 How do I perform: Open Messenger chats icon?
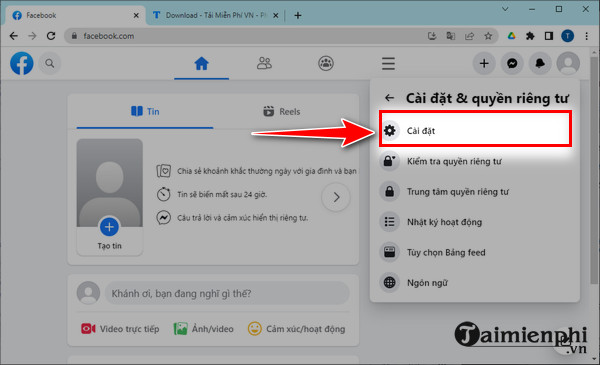512,64
